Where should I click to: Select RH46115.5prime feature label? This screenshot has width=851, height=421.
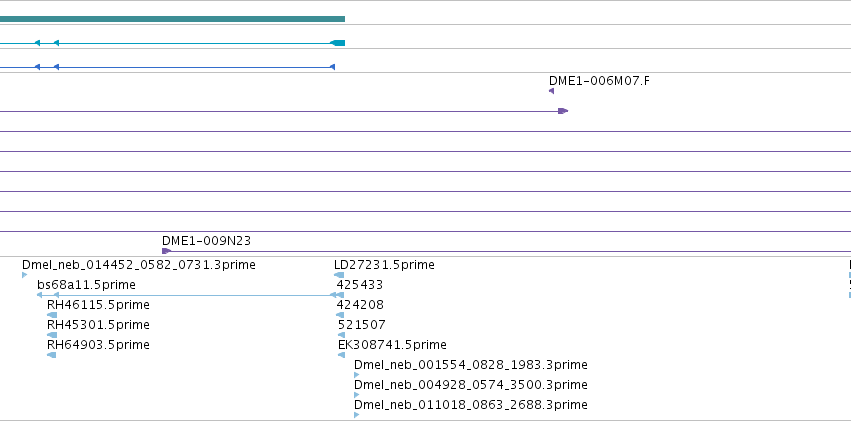(98, 305)
